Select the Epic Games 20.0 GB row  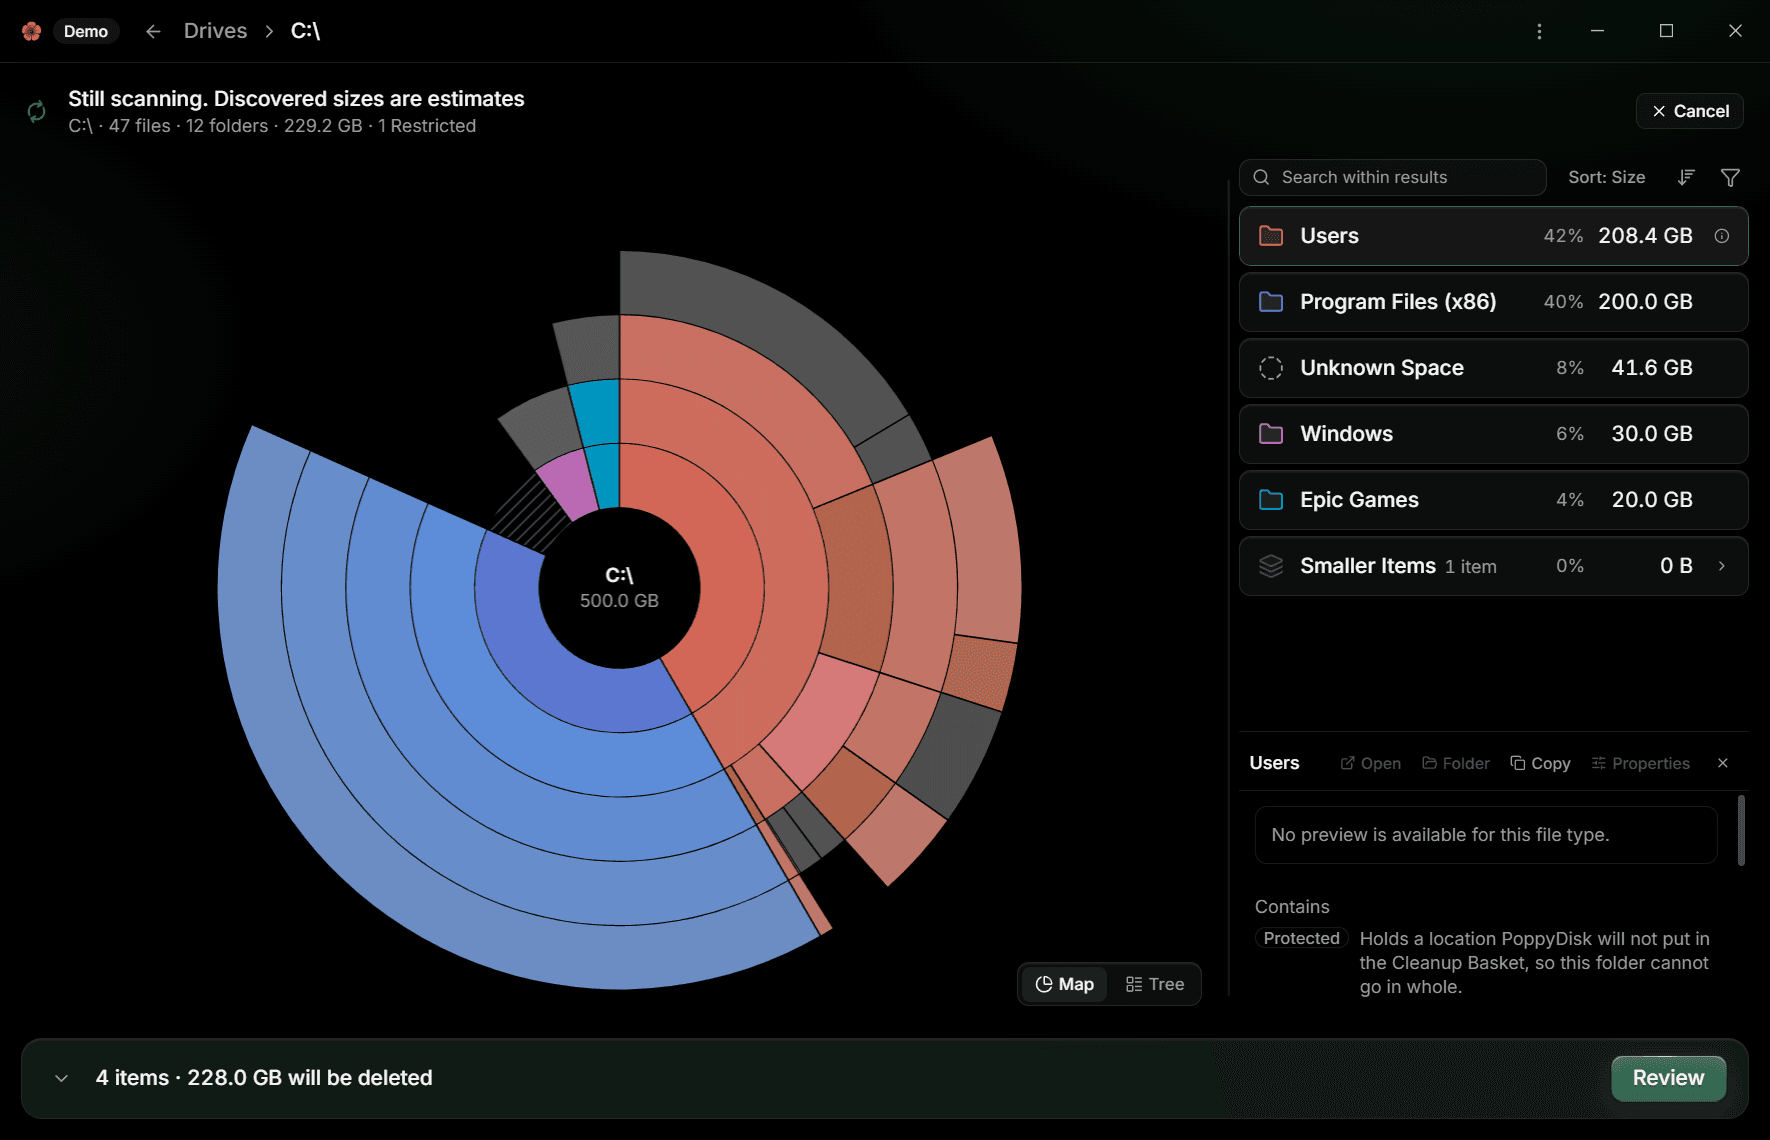(1493, 500)
